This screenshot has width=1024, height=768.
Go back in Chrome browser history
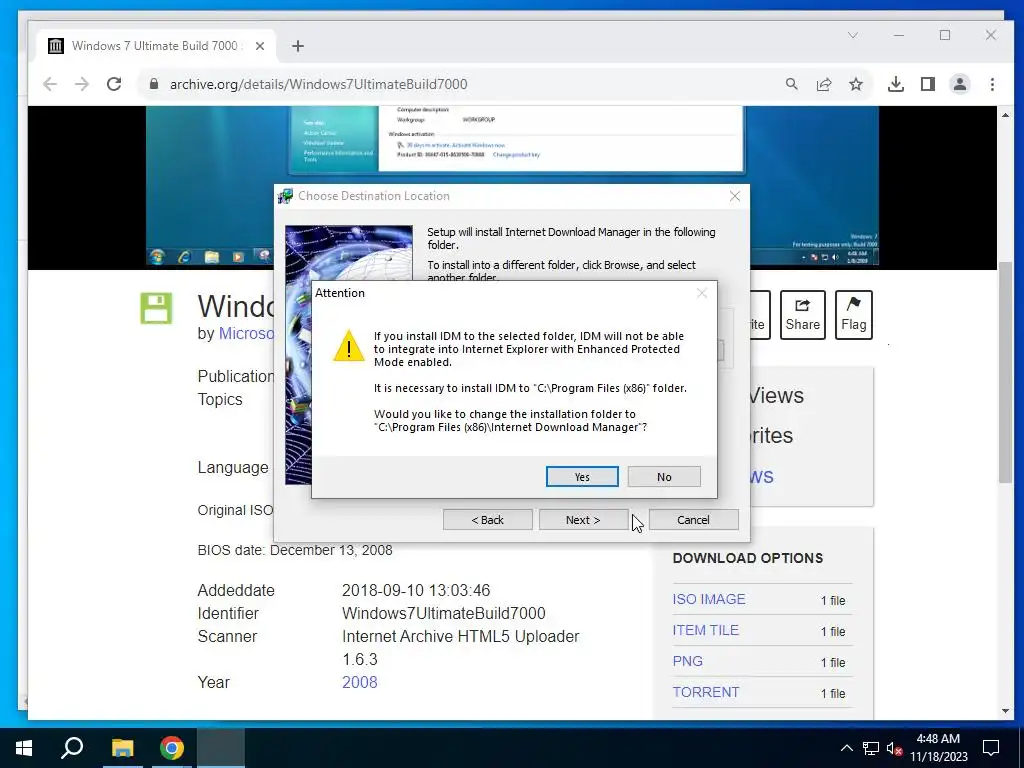(50, 84)
